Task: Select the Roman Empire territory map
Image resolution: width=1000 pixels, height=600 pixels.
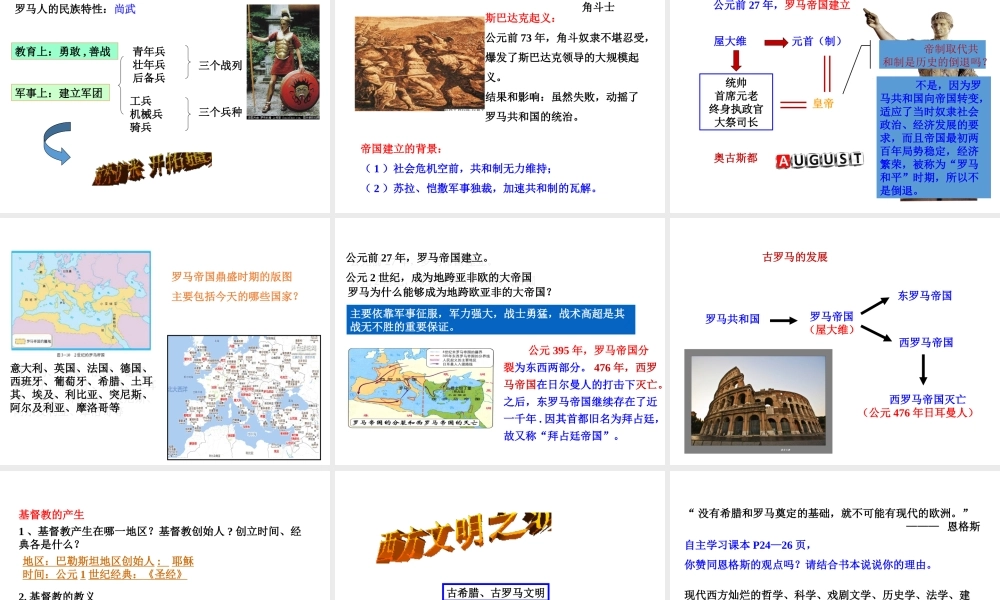Action: tap(81, 300)
